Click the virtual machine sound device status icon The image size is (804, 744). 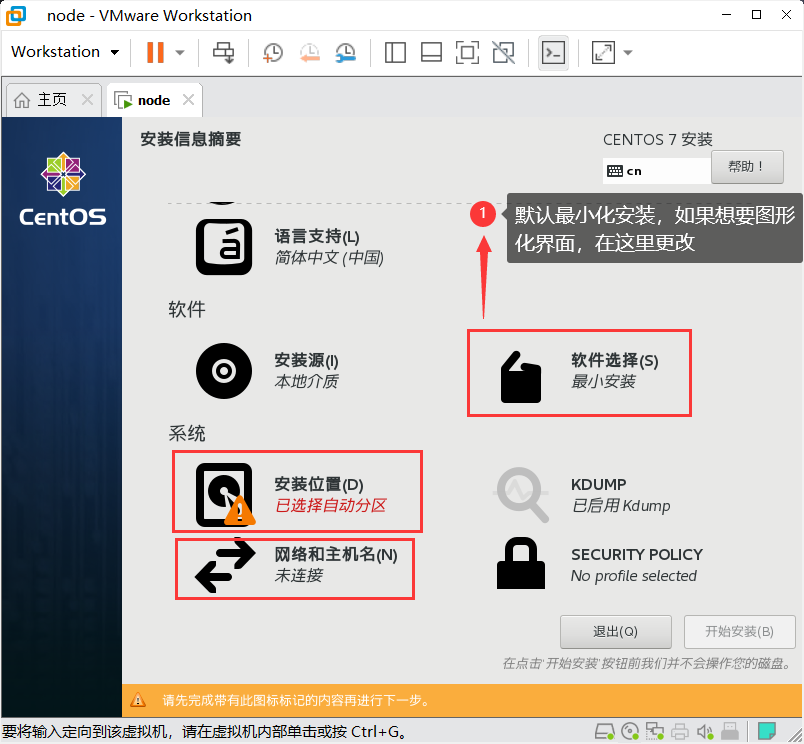pos(705,731)
